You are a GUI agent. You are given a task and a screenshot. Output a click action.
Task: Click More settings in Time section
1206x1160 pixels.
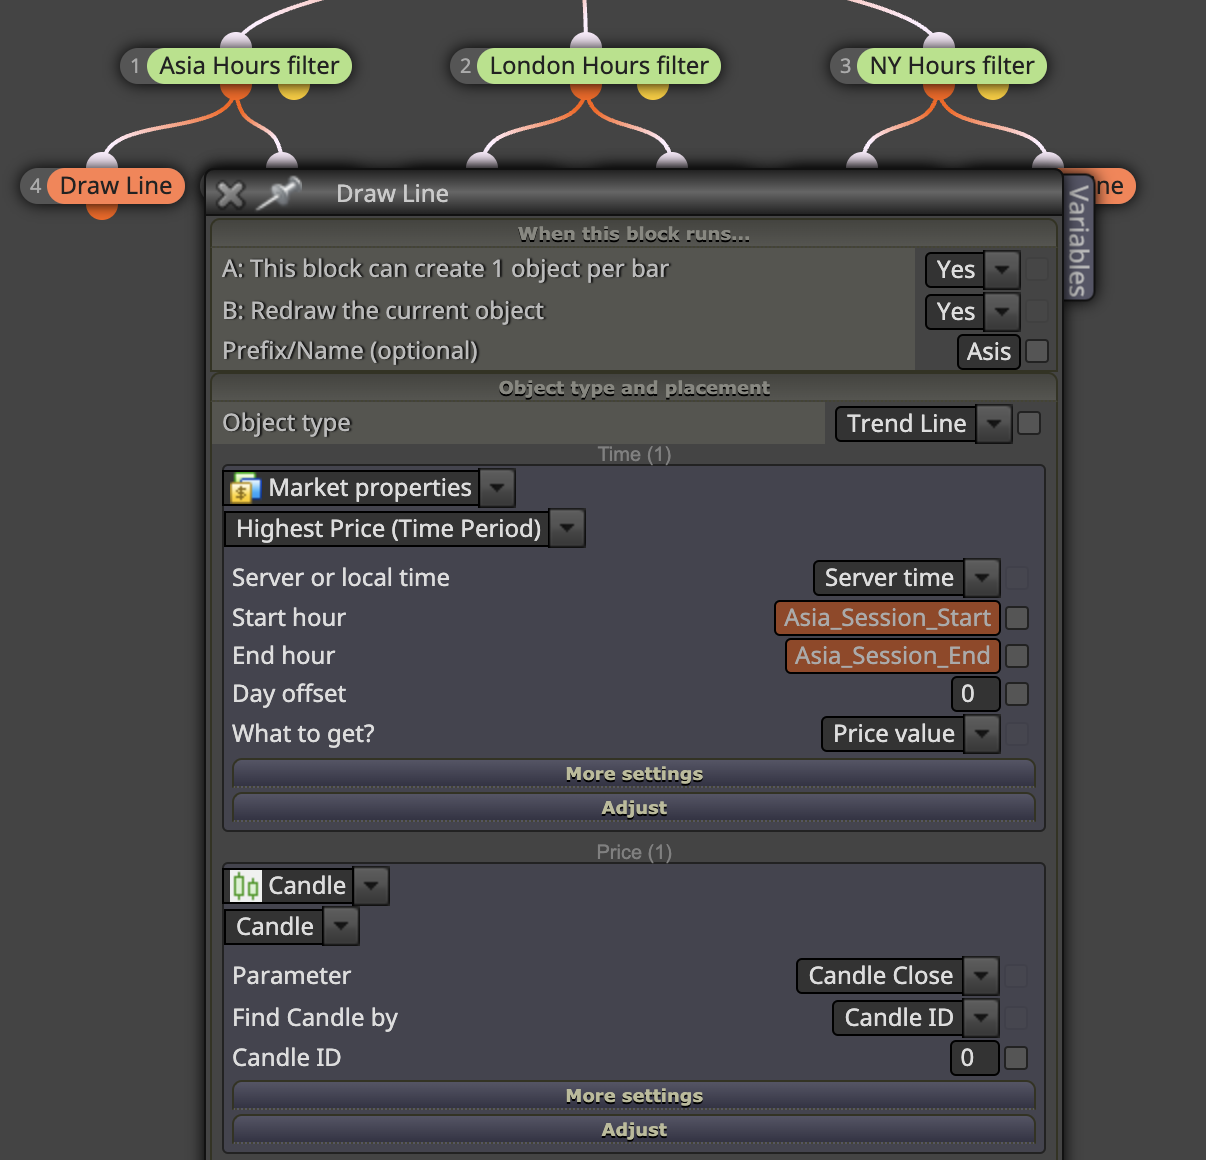point(634,774)
